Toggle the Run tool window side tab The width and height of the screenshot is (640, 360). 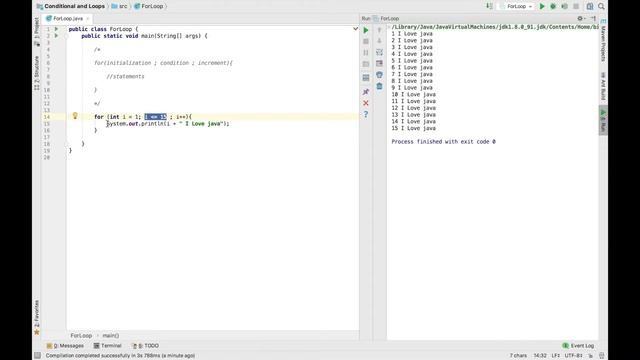pyautogui.click(x=603, y=120)
